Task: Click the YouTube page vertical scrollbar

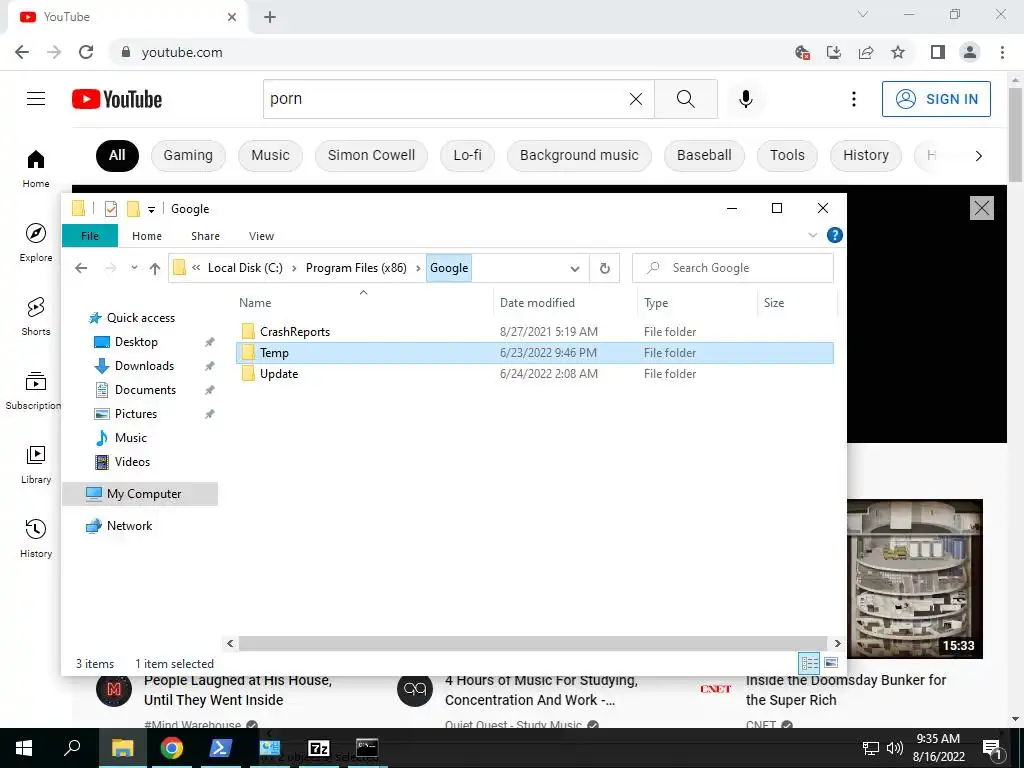Action: coord(1016,134)
